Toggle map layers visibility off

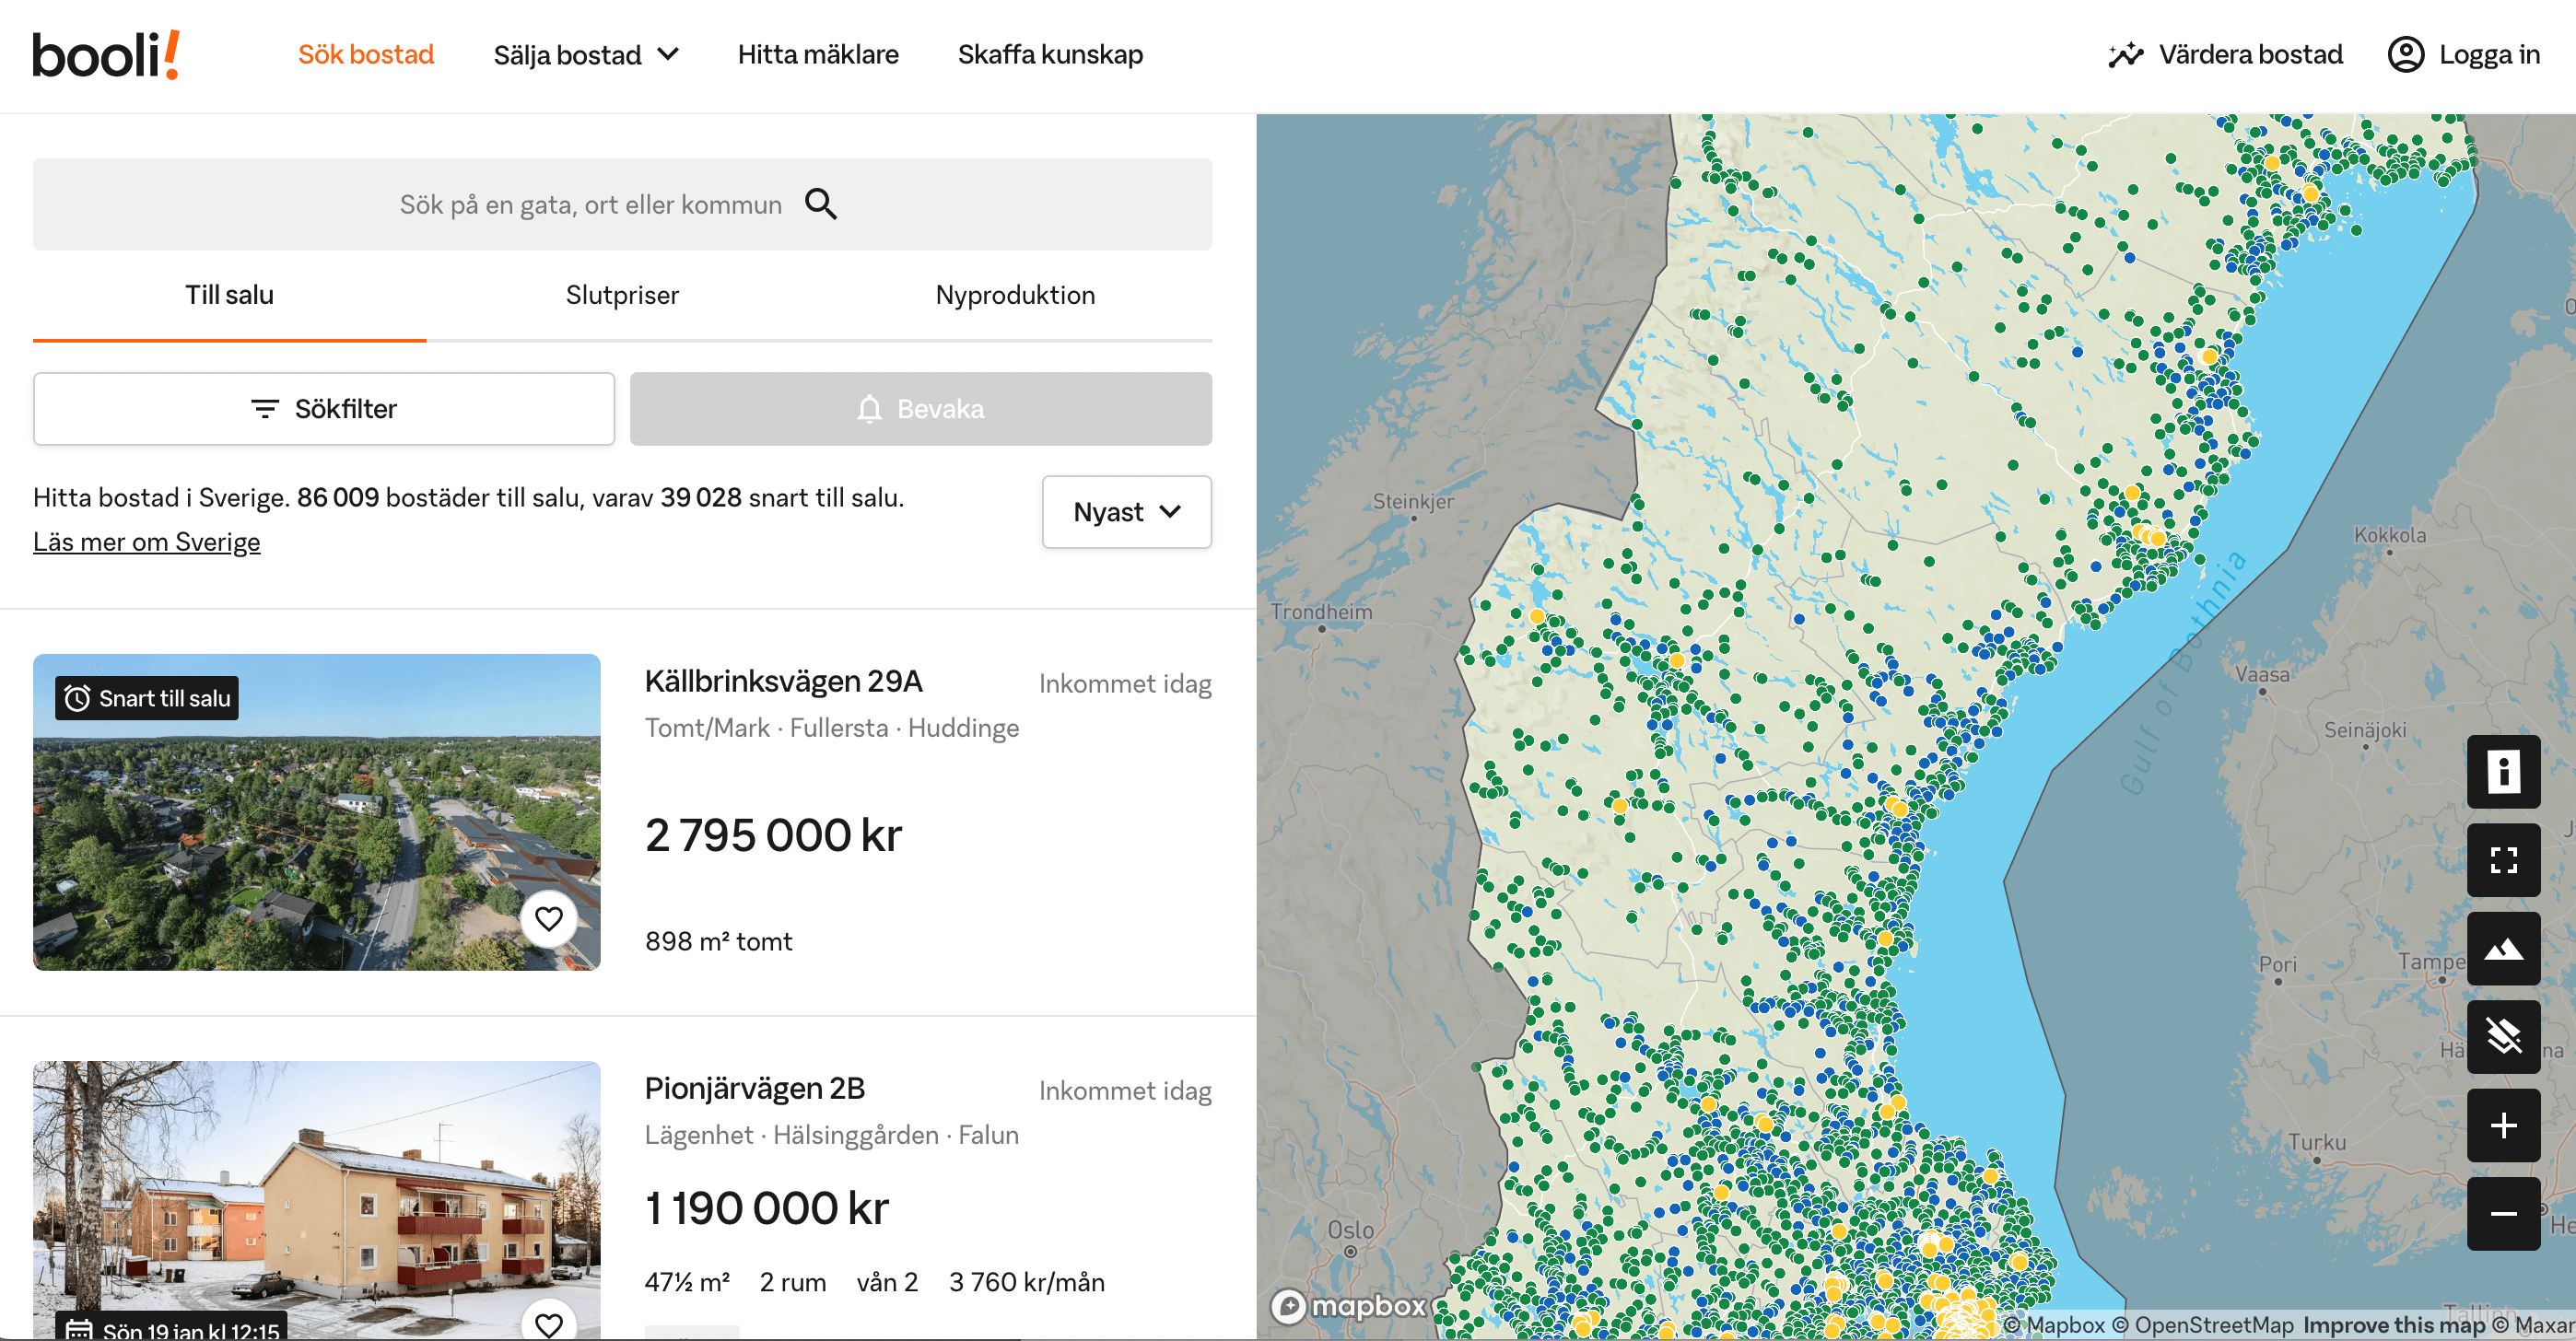[x=2502, y=1036]
